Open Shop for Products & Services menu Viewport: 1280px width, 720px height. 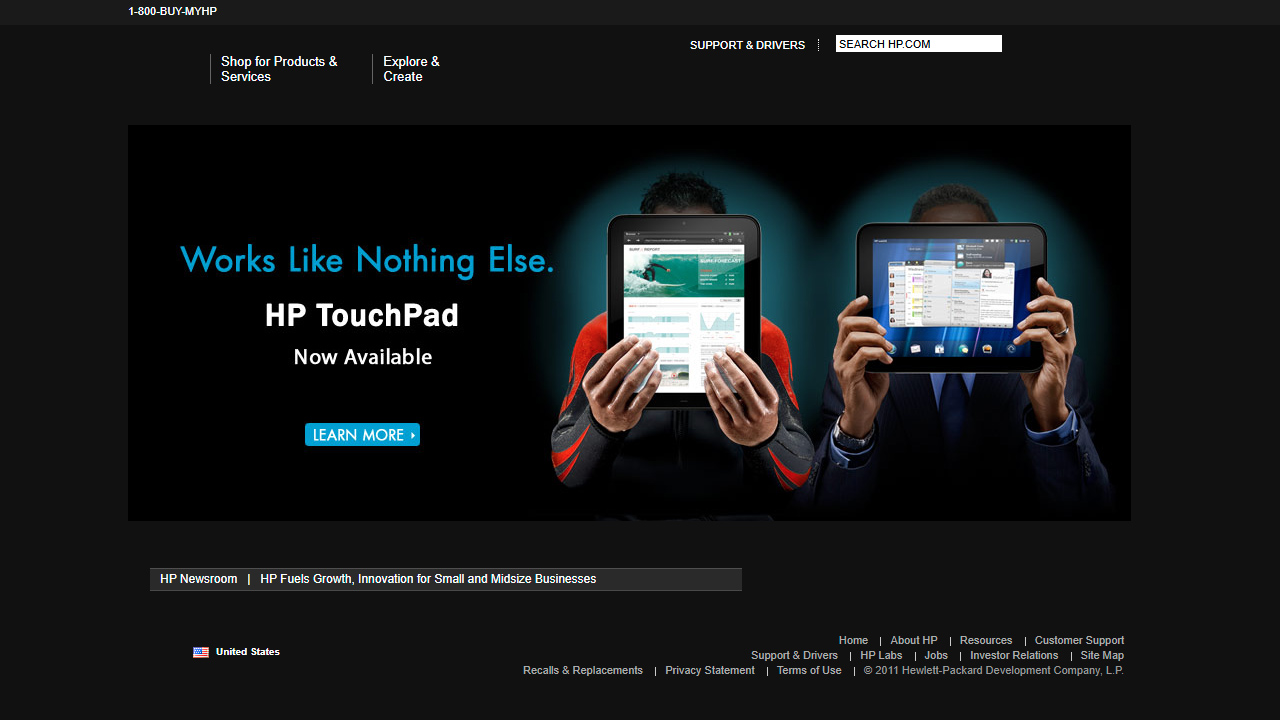[x=279, y=69]
